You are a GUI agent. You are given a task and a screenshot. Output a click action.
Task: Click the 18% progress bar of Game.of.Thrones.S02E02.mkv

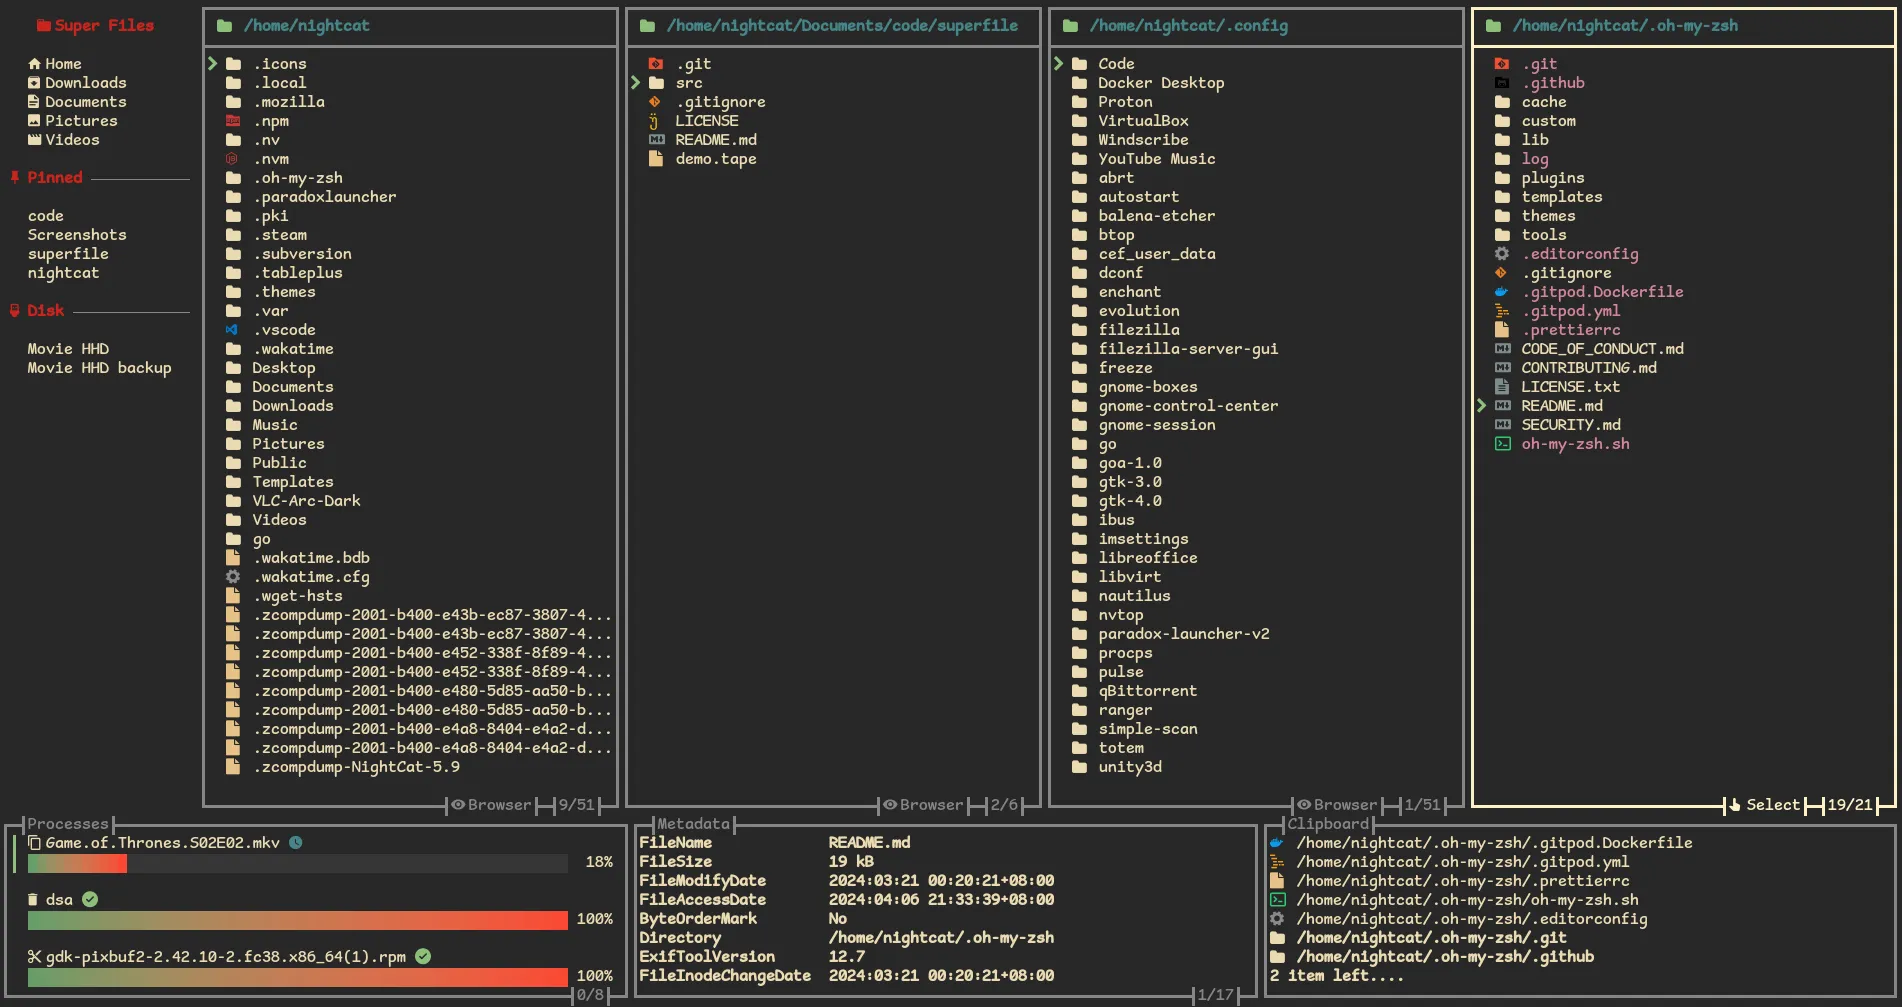[300, 864]
